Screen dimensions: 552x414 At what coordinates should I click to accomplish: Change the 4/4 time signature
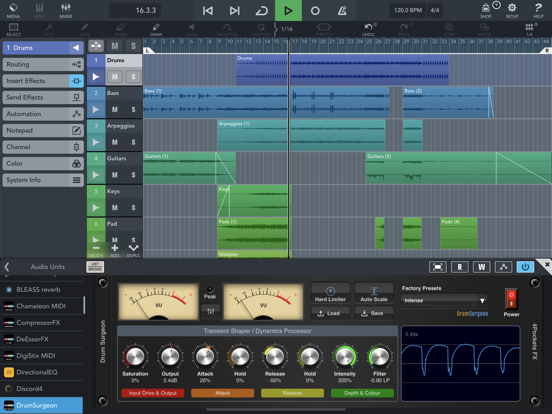tap(435, 10)
